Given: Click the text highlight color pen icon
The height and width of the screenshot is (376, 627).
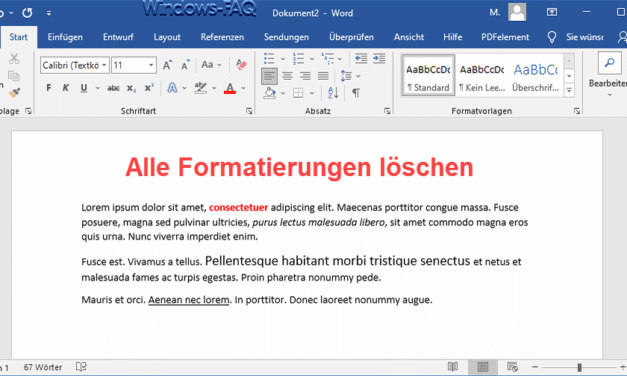Looking at the screenshot, I should (200, 88).
